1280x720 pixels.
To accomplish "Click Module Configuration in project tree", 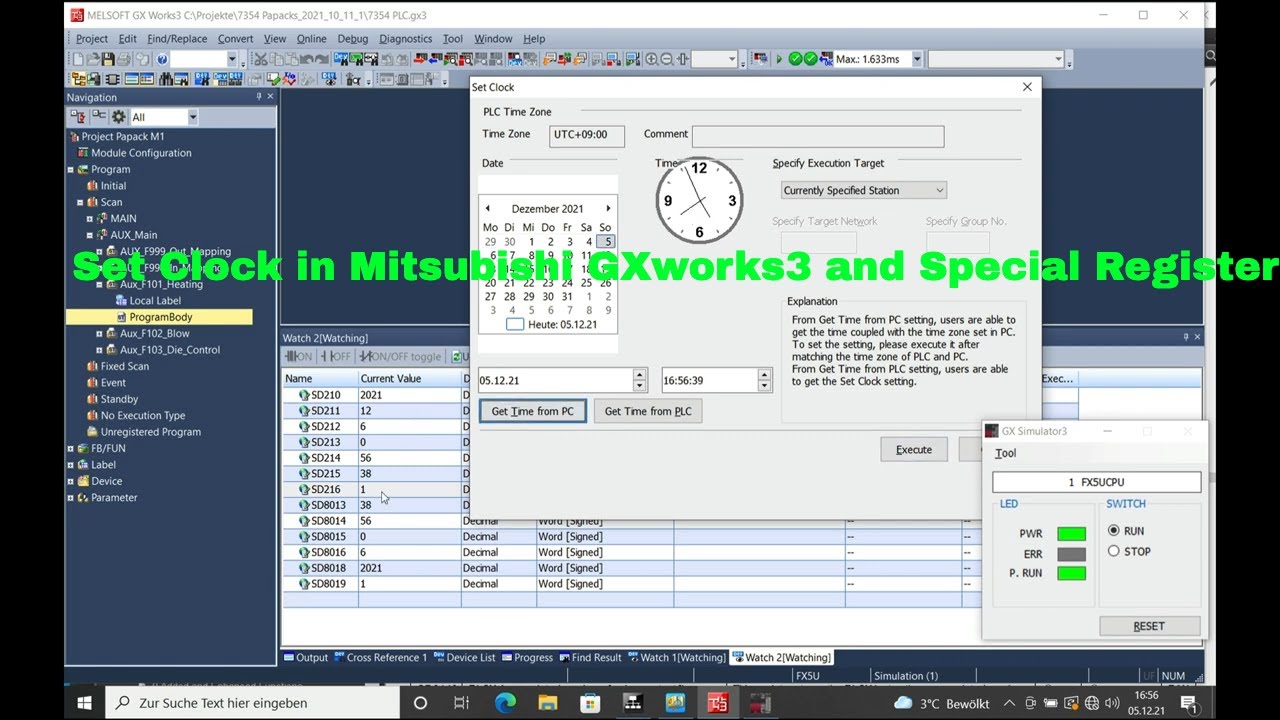I will pyautogui.click(x=141, y=153).
